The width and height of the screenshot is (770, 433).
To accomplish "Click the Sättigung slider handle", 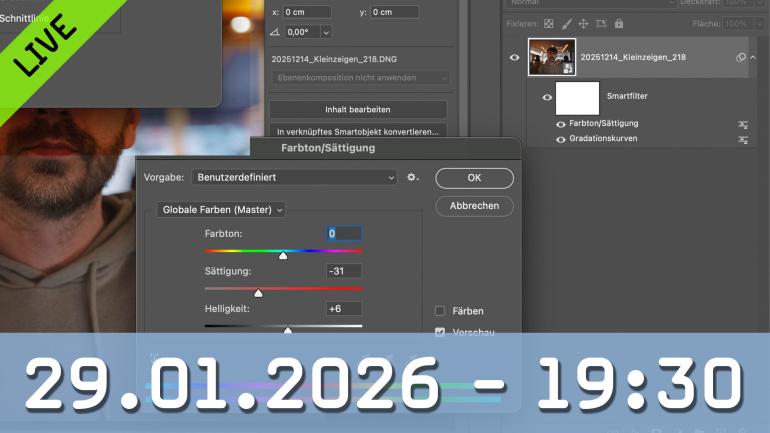I will pos(258,294).
